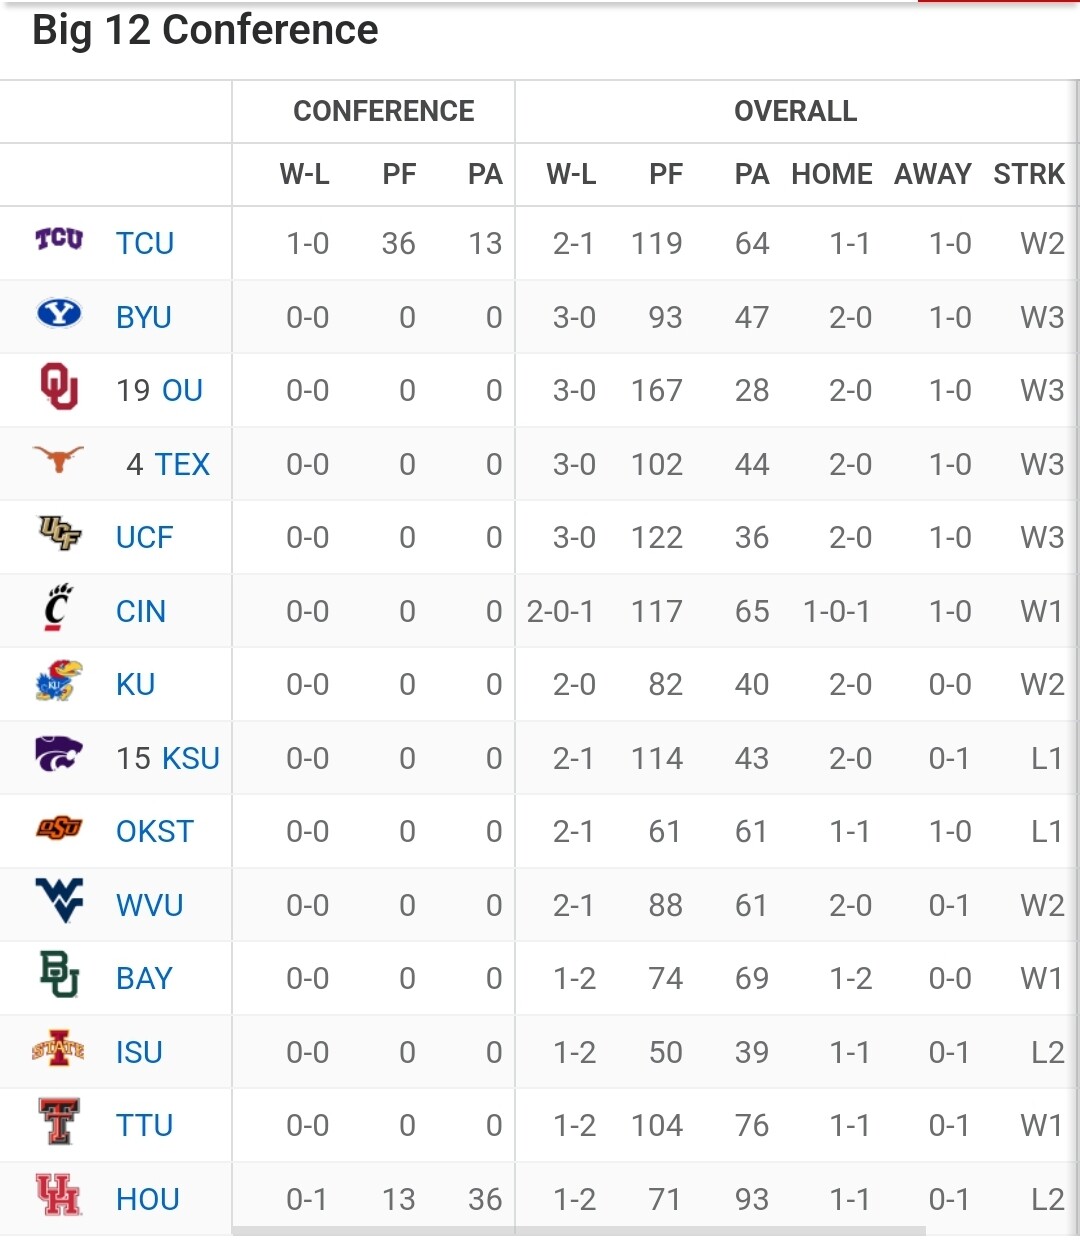Click the Kansas State Wildcats logo
The height and width of the screenshot is (1244, 1080).
click(x=59, y=754)
